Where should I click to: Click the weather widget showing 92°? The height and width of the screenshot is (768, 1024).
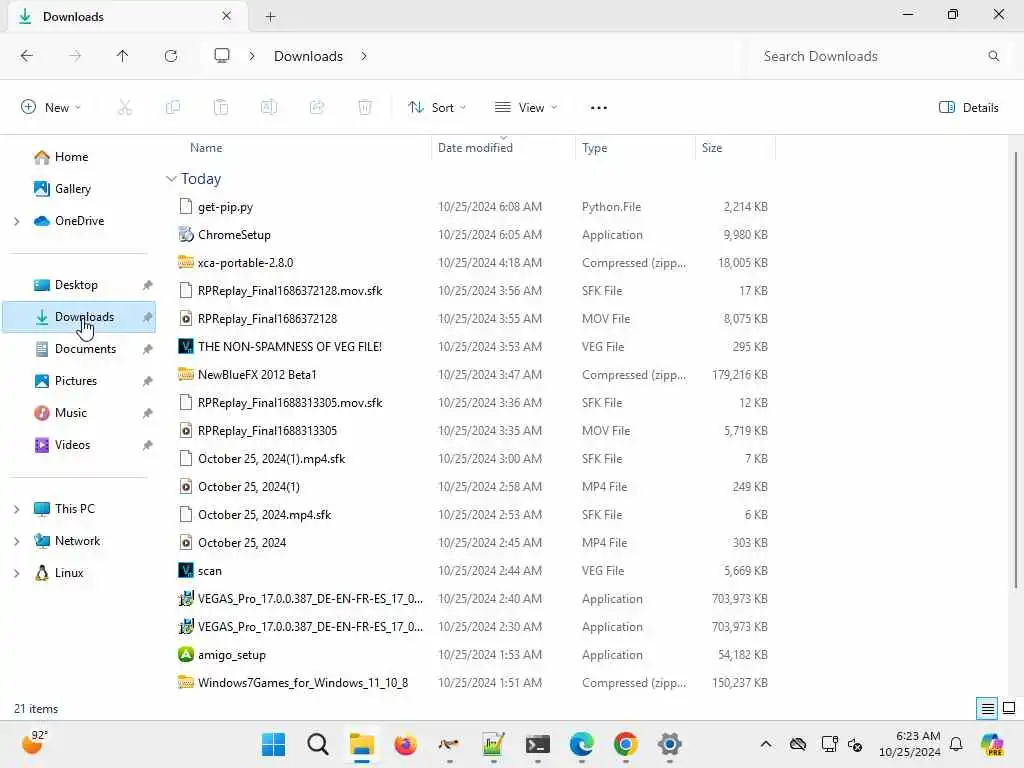pos(35,743)
